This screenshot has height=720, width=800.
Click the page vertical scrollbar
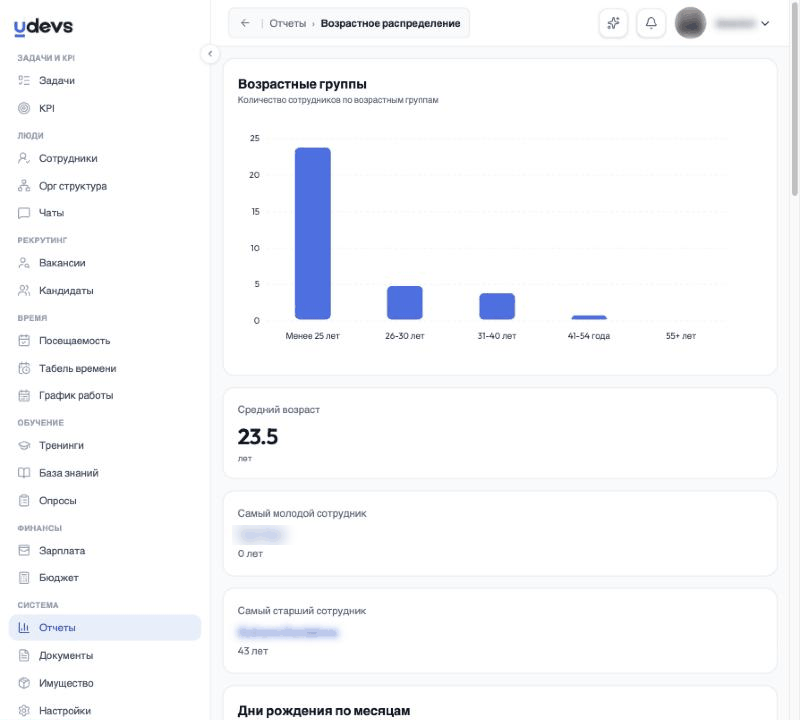tap(795, 97)
